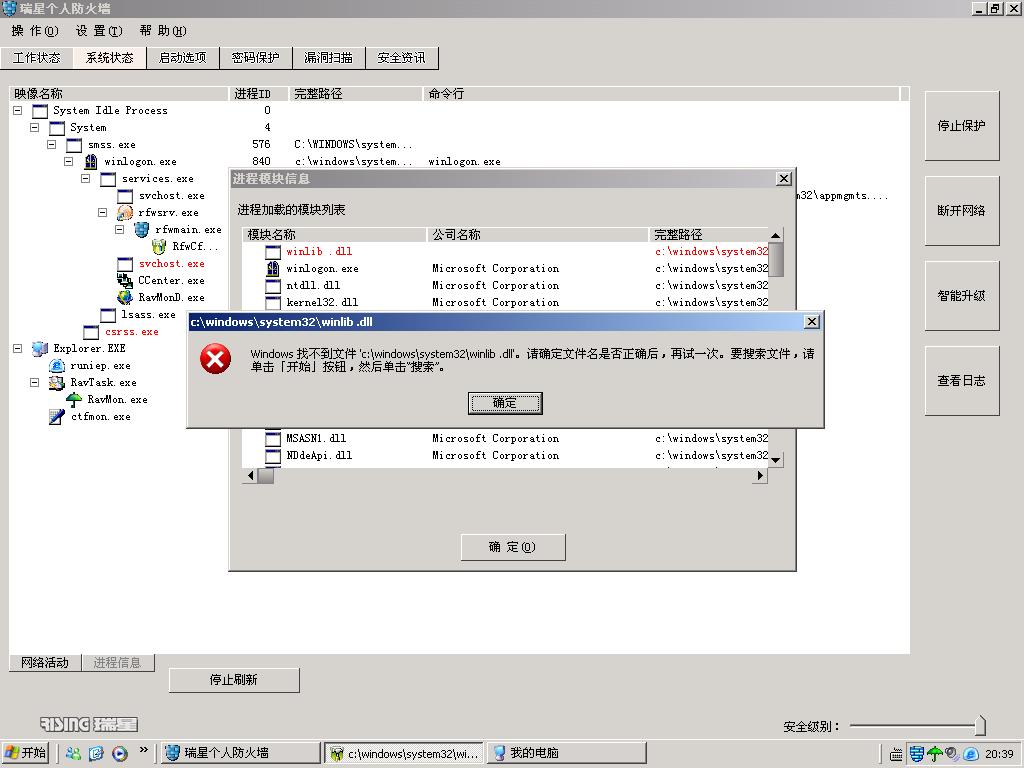1024x768 pixels.
Task: Click the 停止刷新 button
Action: [x=234, y=680]
